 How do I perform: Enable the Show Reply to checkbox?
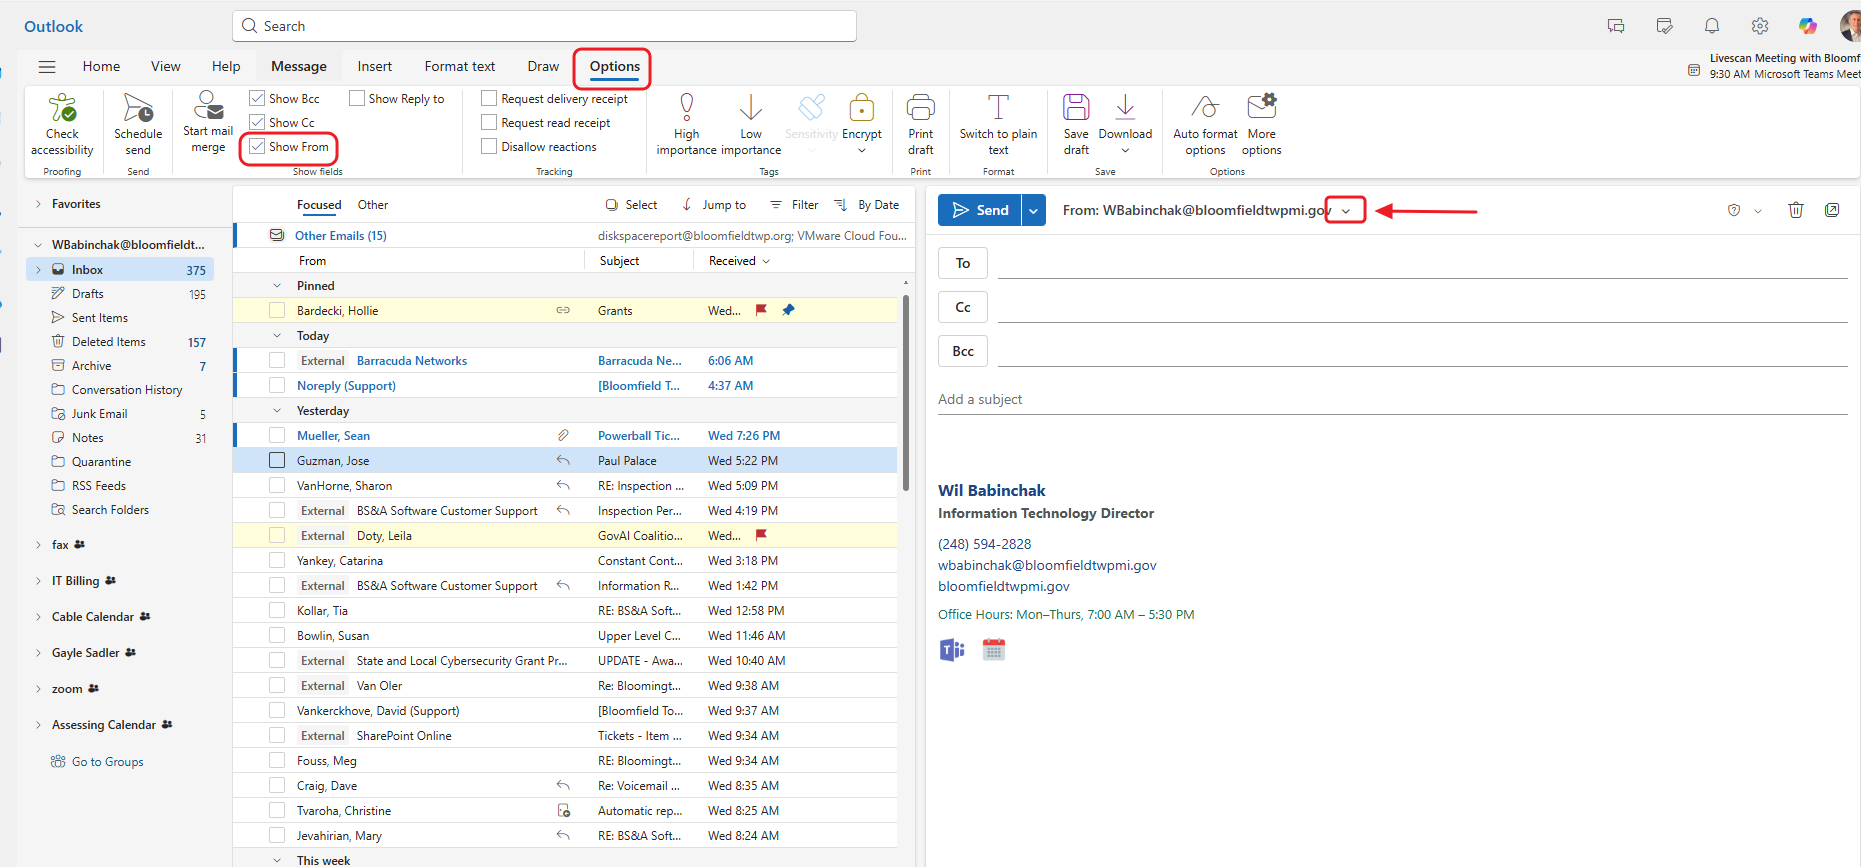357,98
